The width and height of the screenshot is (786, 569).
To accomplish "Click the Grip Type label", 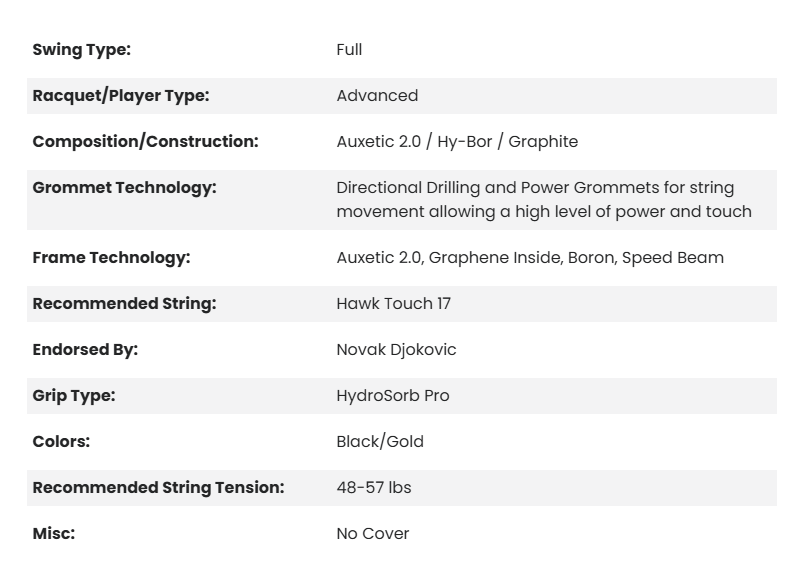I will click(74, 396).
